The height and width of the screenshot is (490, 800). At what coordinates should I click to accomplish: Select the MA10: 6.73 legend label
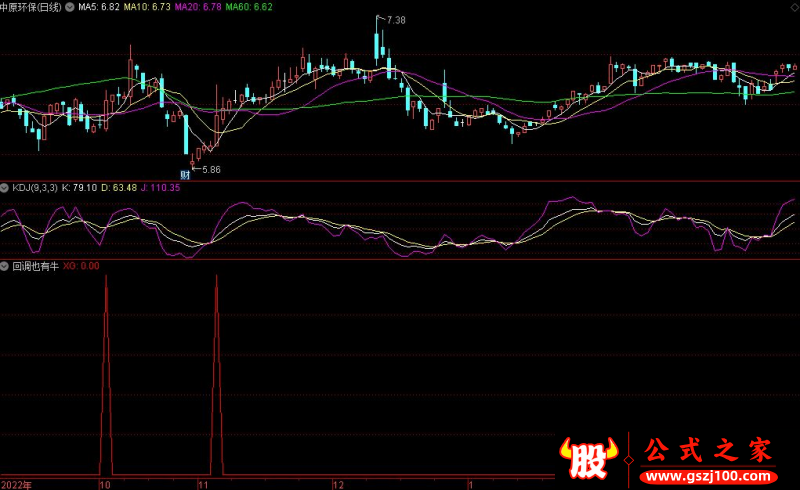[x=146, y=7]
